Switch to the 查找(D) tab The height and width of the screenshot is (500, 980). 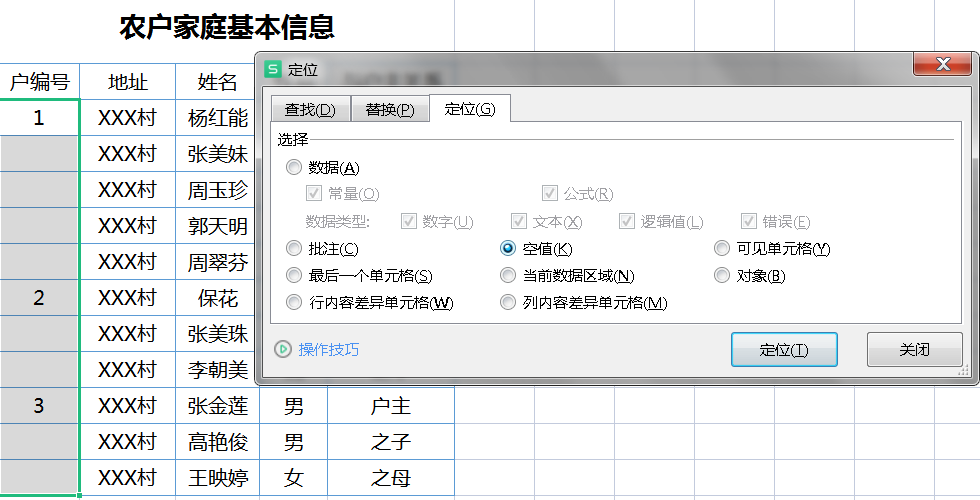(x=310, y=110)
